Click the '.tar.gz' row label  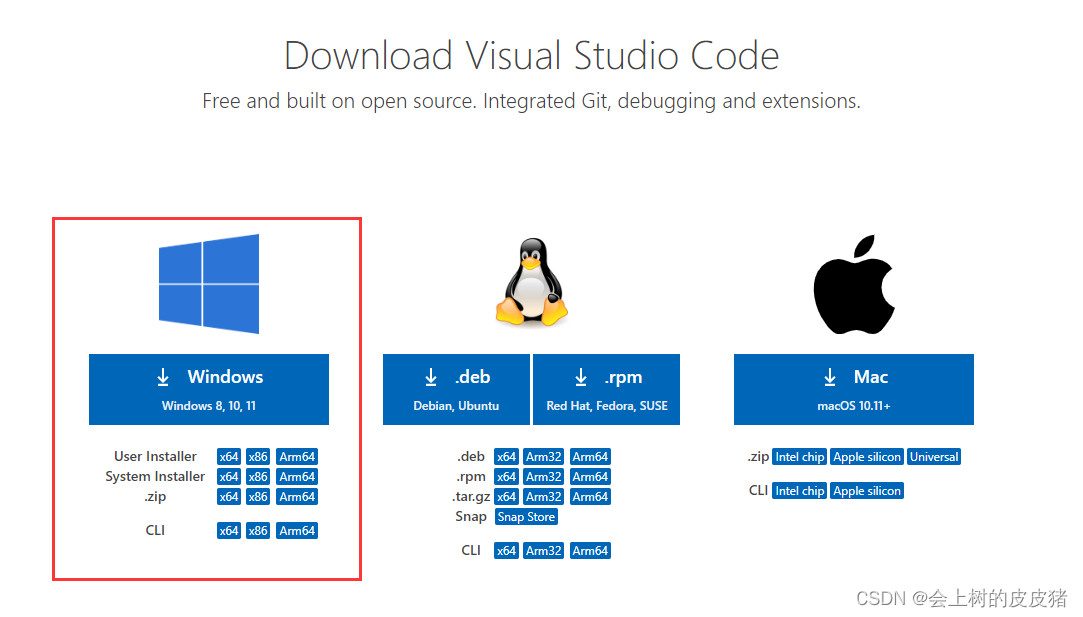click(471, 497)
